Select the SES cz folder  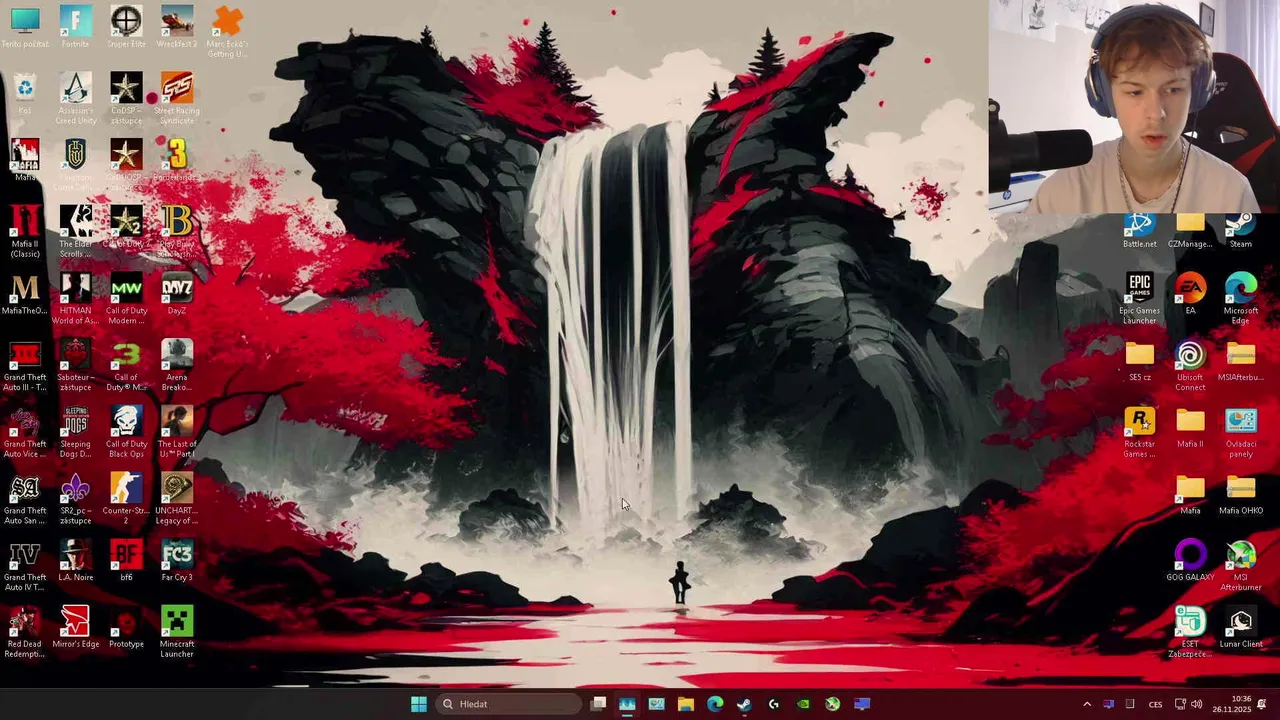(x=1139, y=361)
